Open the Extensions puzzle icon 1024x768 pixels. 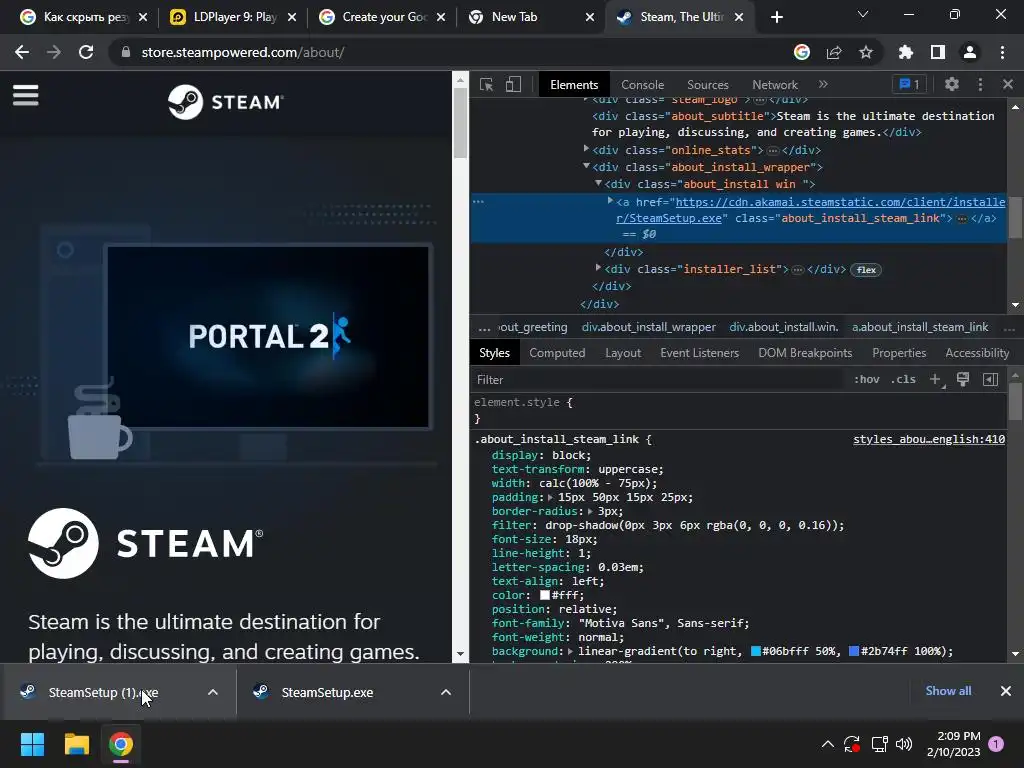pyautogui.click(x=906, y=52)
